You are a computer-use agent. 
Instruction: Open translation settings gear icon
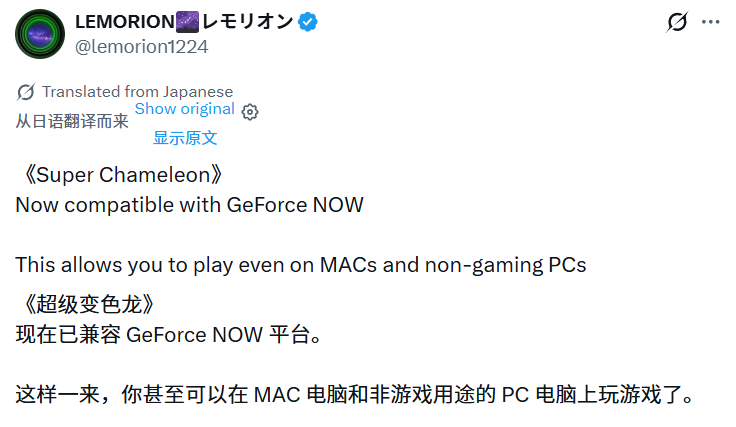(x=250, y=112)
